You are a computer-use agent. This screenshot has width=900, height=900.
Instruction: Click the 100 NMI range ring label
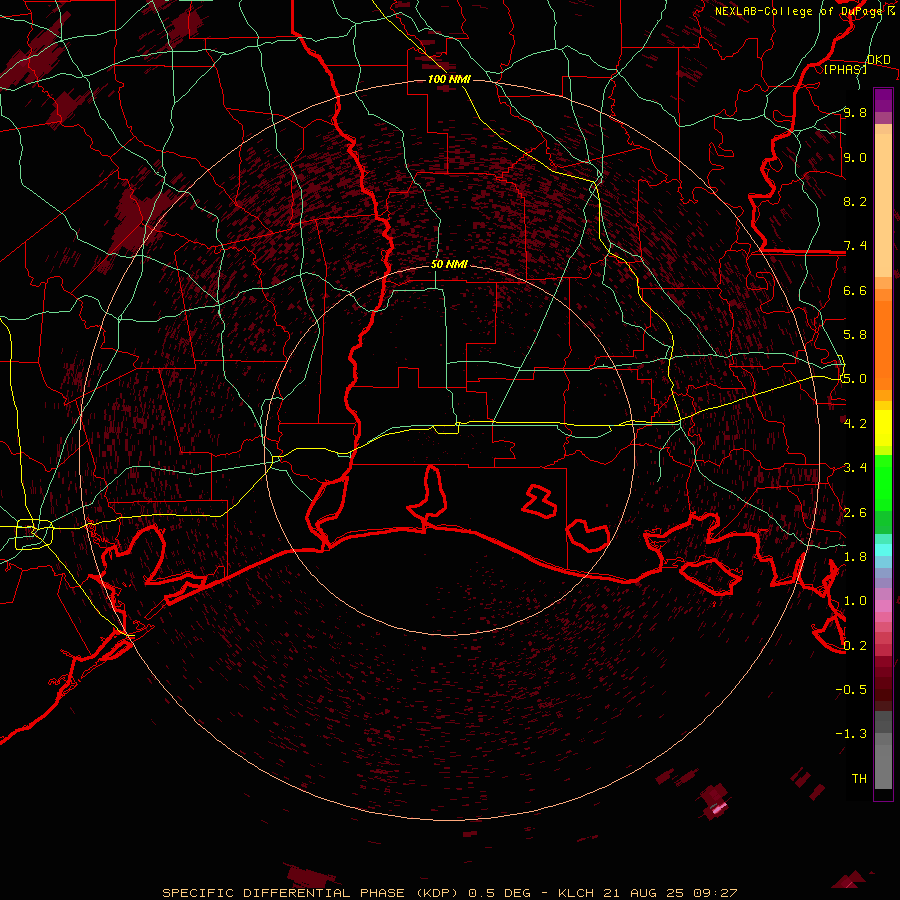[x=449, y=79]
